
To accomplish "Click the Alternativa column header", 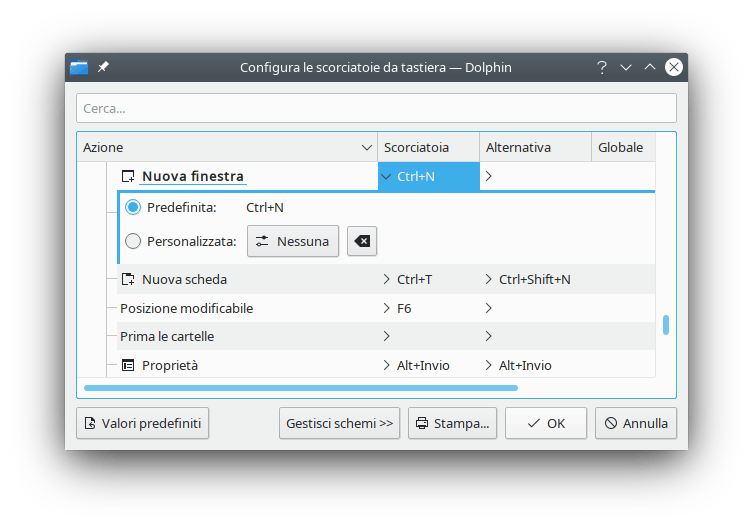I will click(x=535, y=147).
